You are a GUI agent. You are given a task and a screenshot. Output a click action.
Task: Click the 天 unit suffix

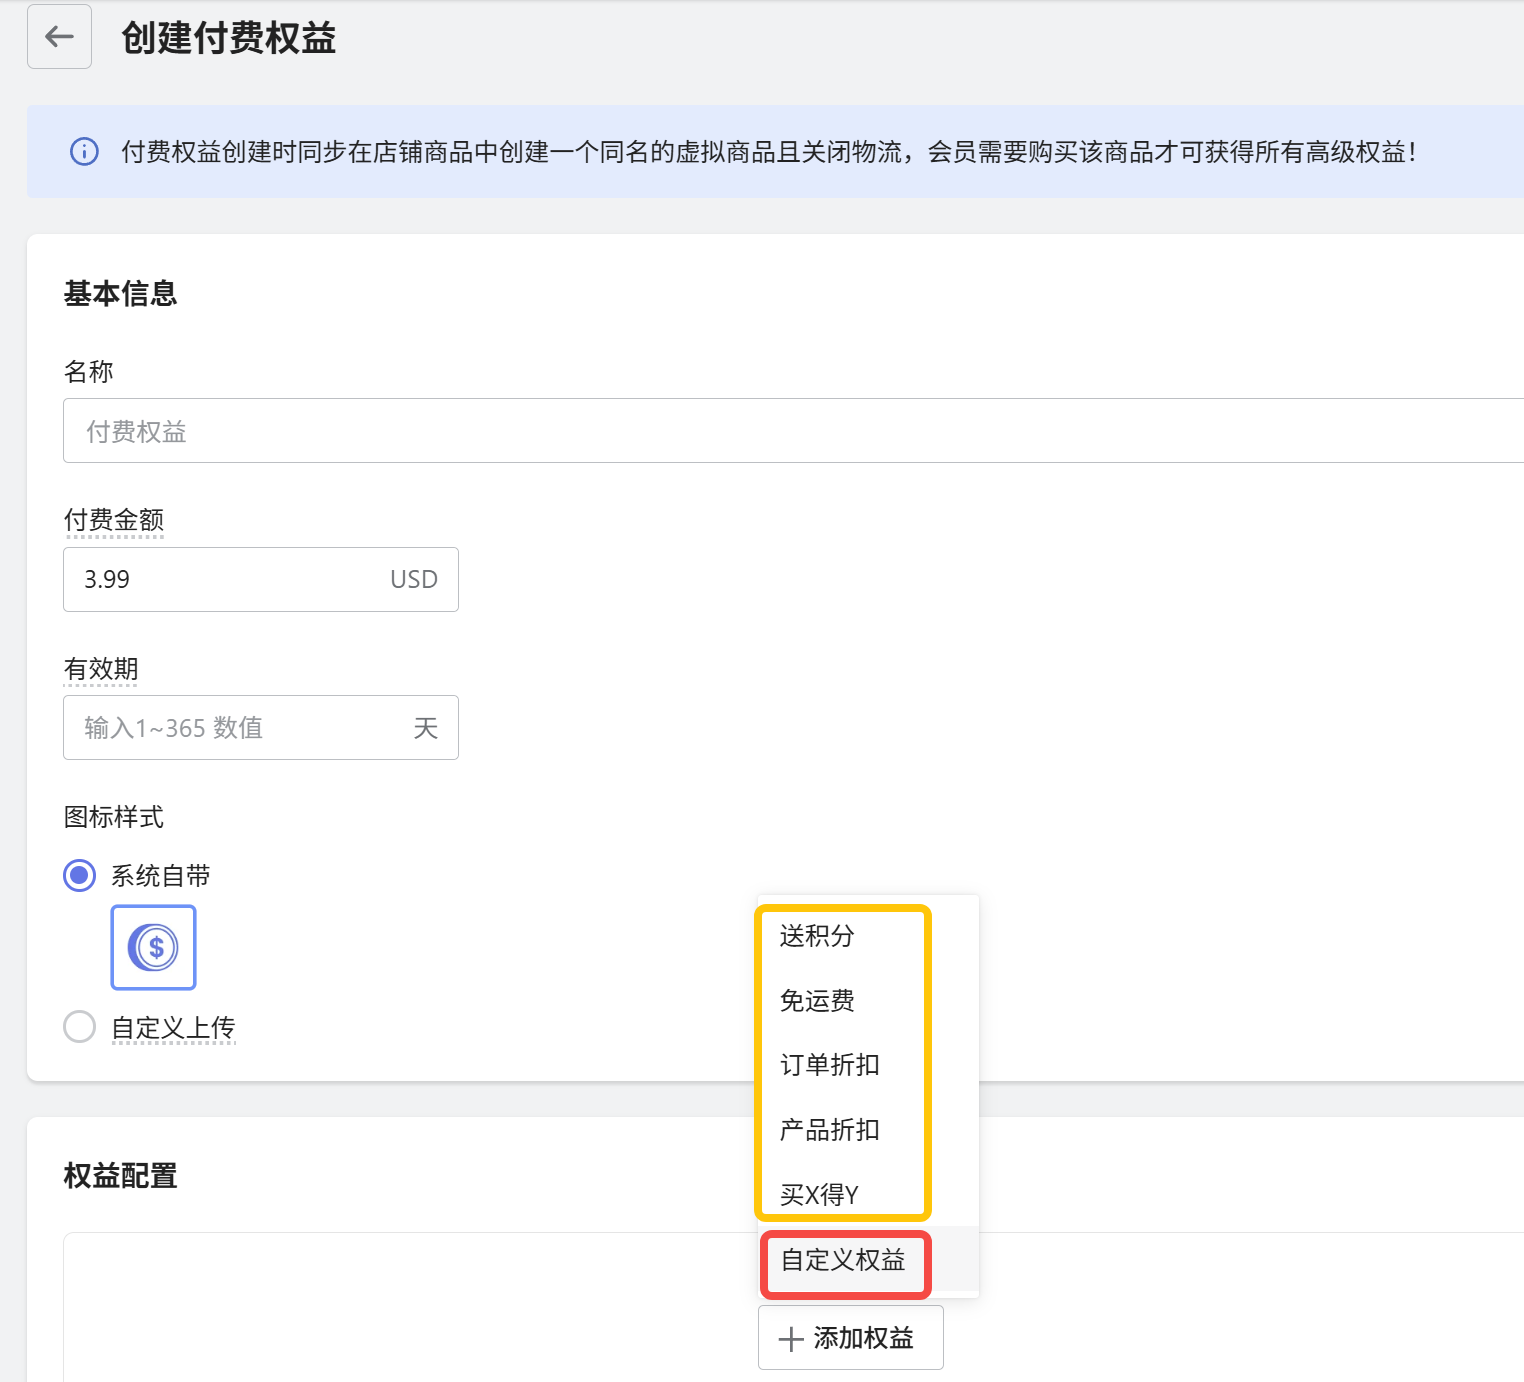click(x=426, y=728)
